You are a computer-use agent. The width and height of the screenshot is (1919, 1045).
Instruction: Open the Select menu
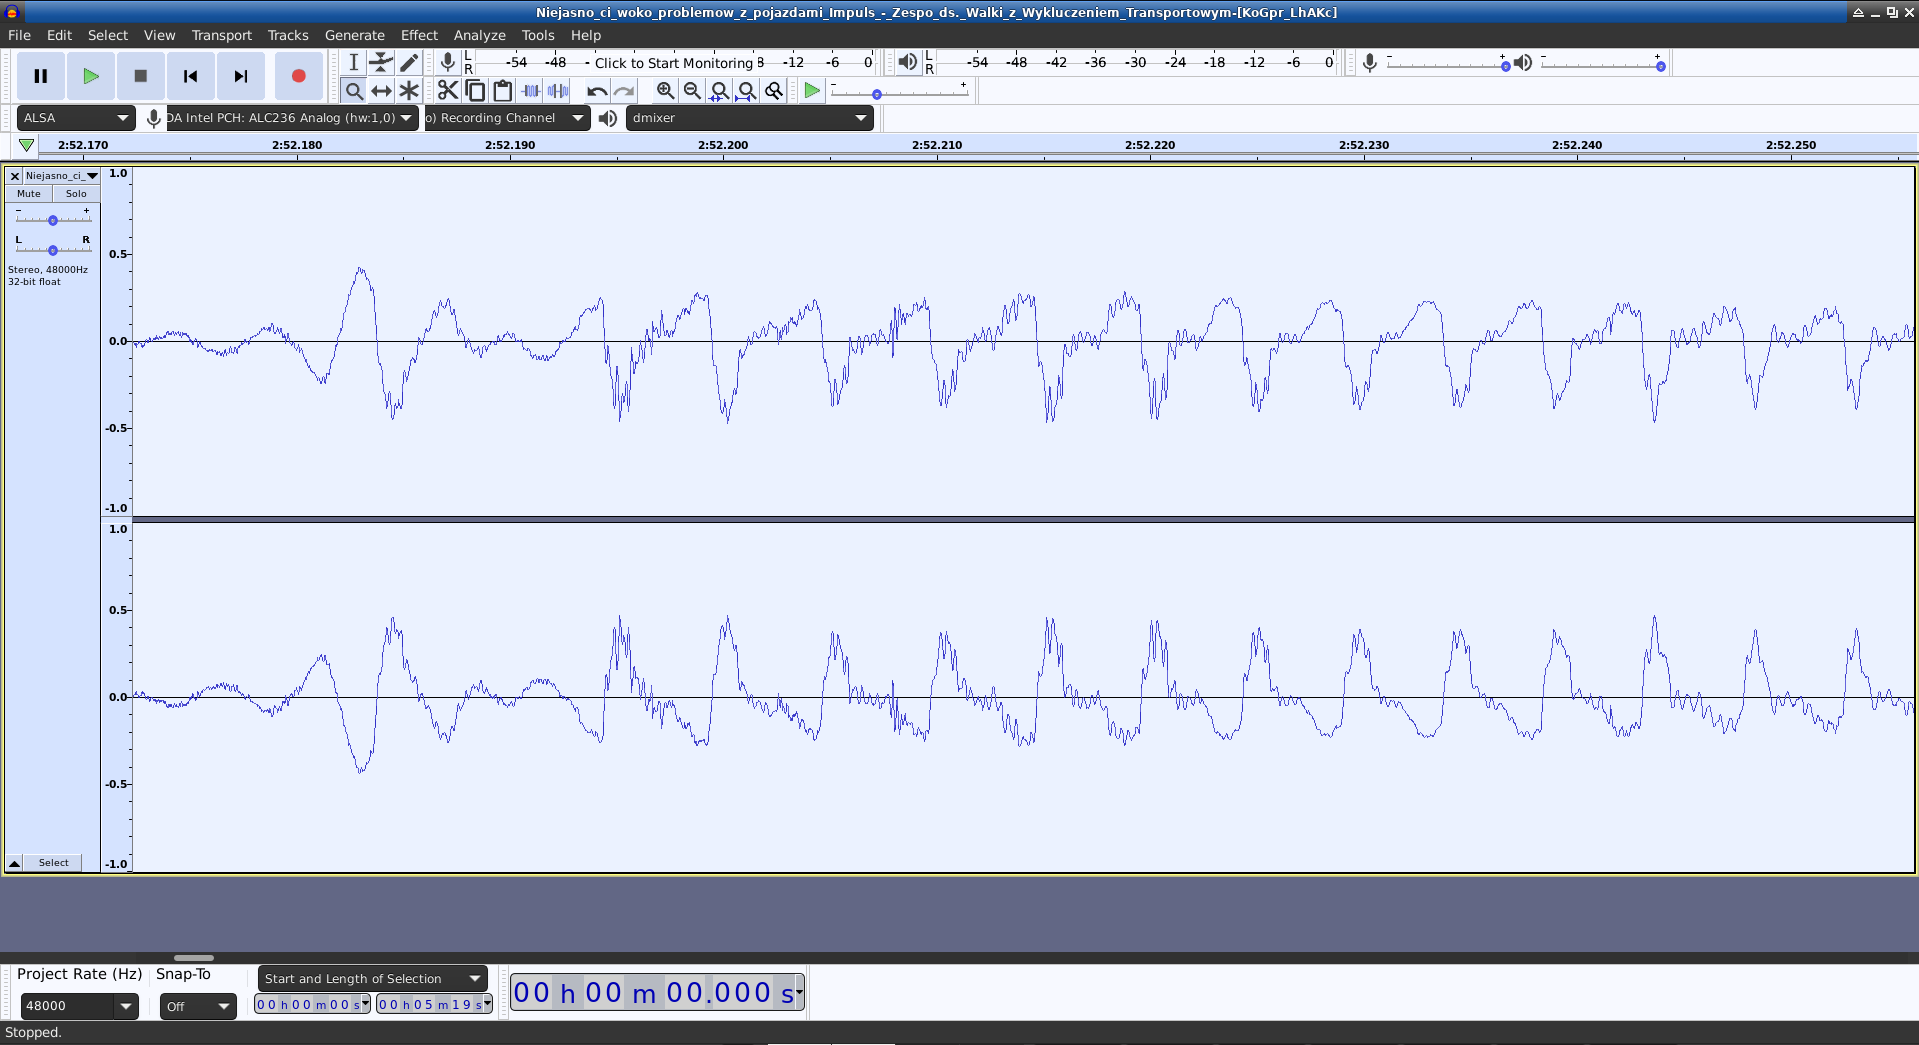point(107,35)
